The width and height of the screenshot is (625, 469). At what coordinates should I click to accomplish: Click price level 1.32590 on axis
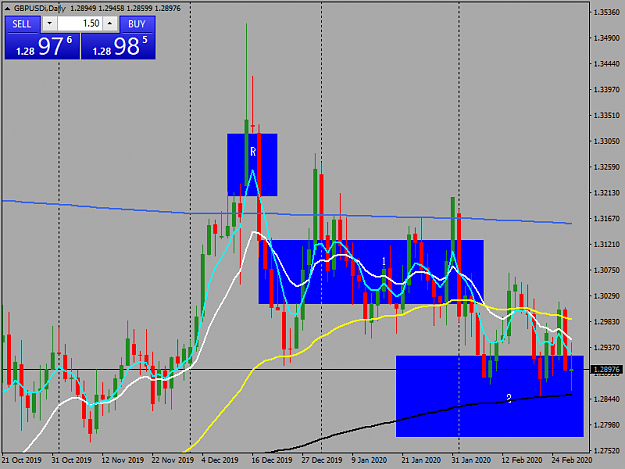pyautogui.click(x=607, y=167)
